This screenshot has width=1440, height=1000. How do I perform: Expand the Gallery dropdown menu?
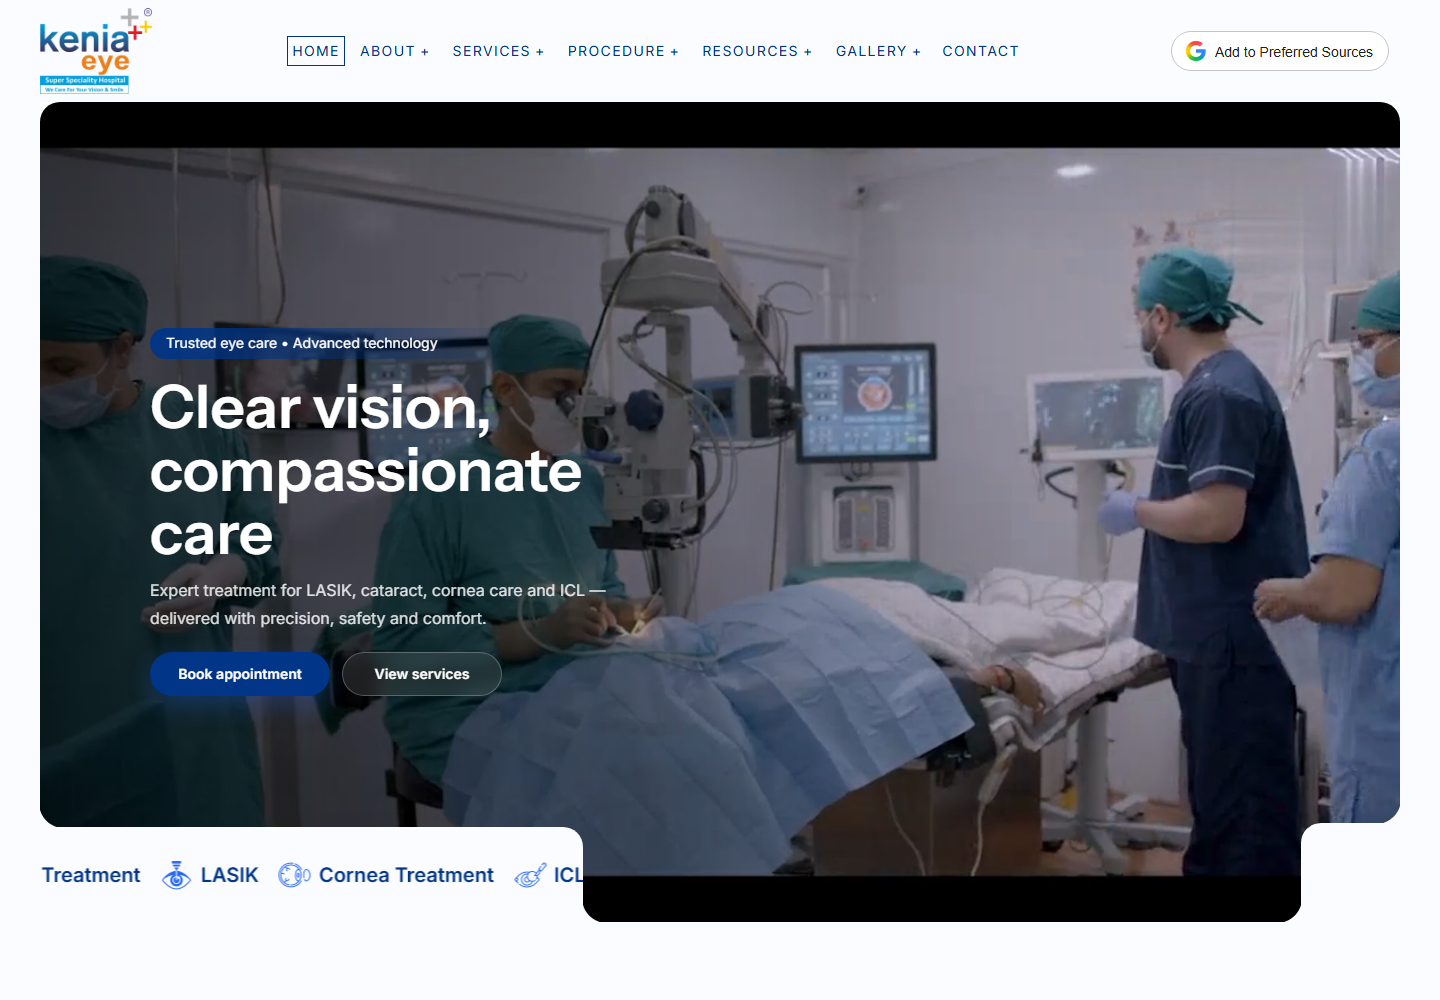click(878, 51)
